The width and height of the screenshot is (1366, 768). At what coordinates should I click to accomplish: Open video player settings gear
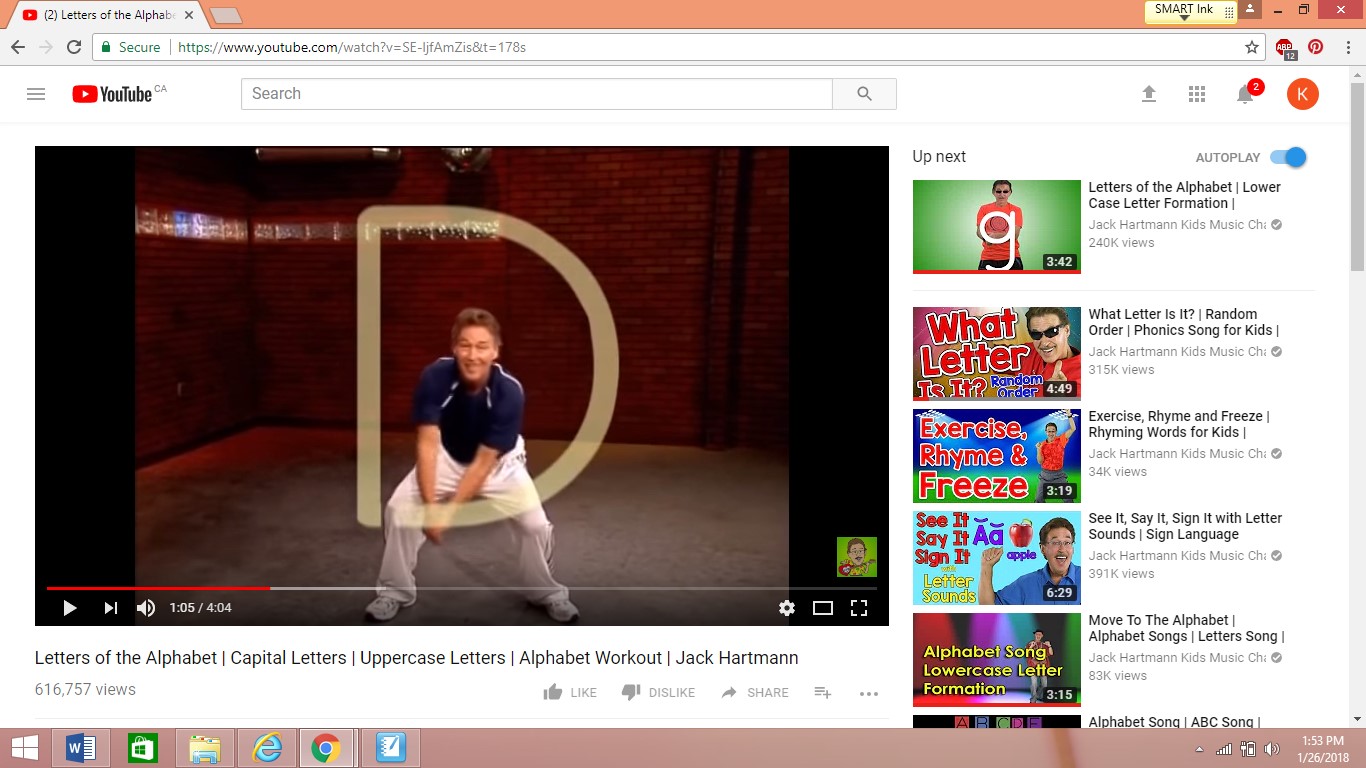(x=787, y=608)
